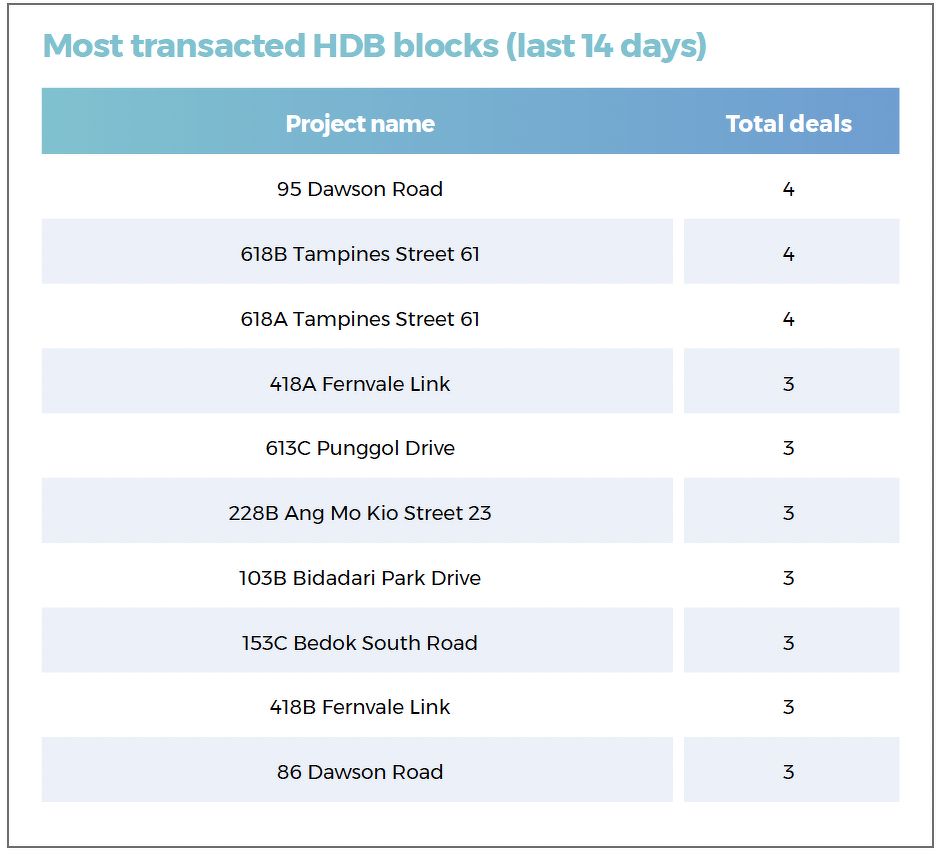
Task: Open '618B Tampines Street 61' entry
Action: (360, 254)
